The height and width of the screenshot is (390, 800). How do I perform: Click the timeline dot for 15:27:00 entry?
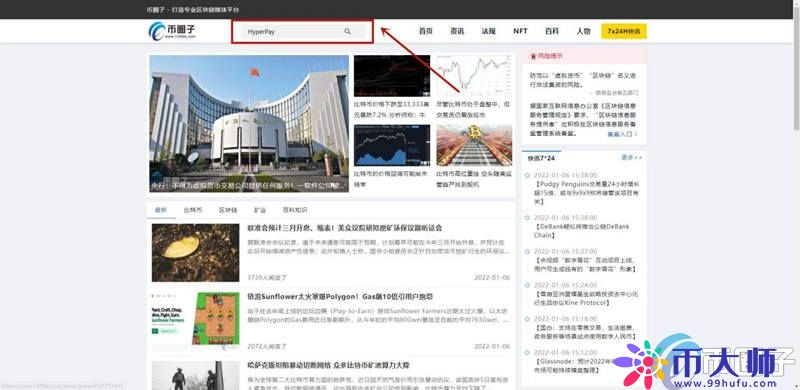[527, 252]
